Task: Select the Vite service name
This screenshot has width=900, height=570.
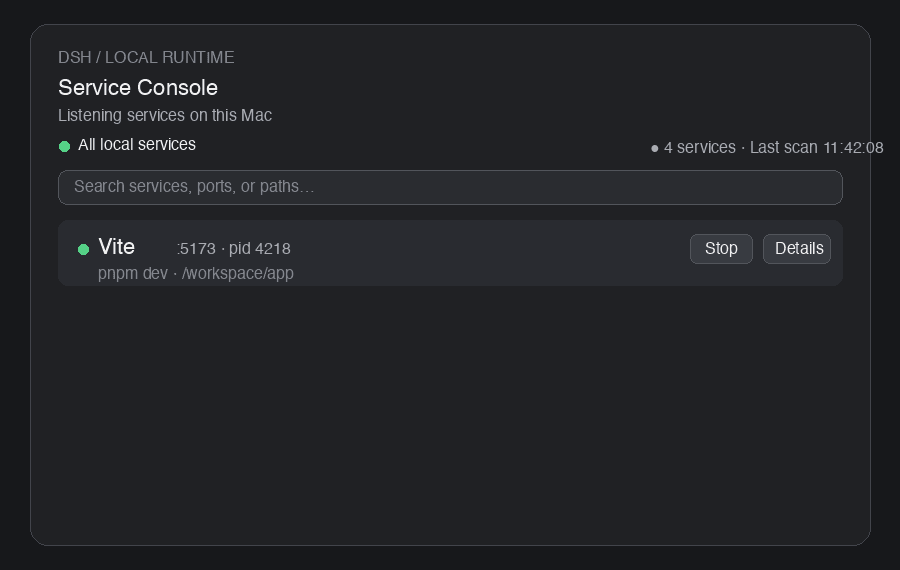Action: (117, 247)
